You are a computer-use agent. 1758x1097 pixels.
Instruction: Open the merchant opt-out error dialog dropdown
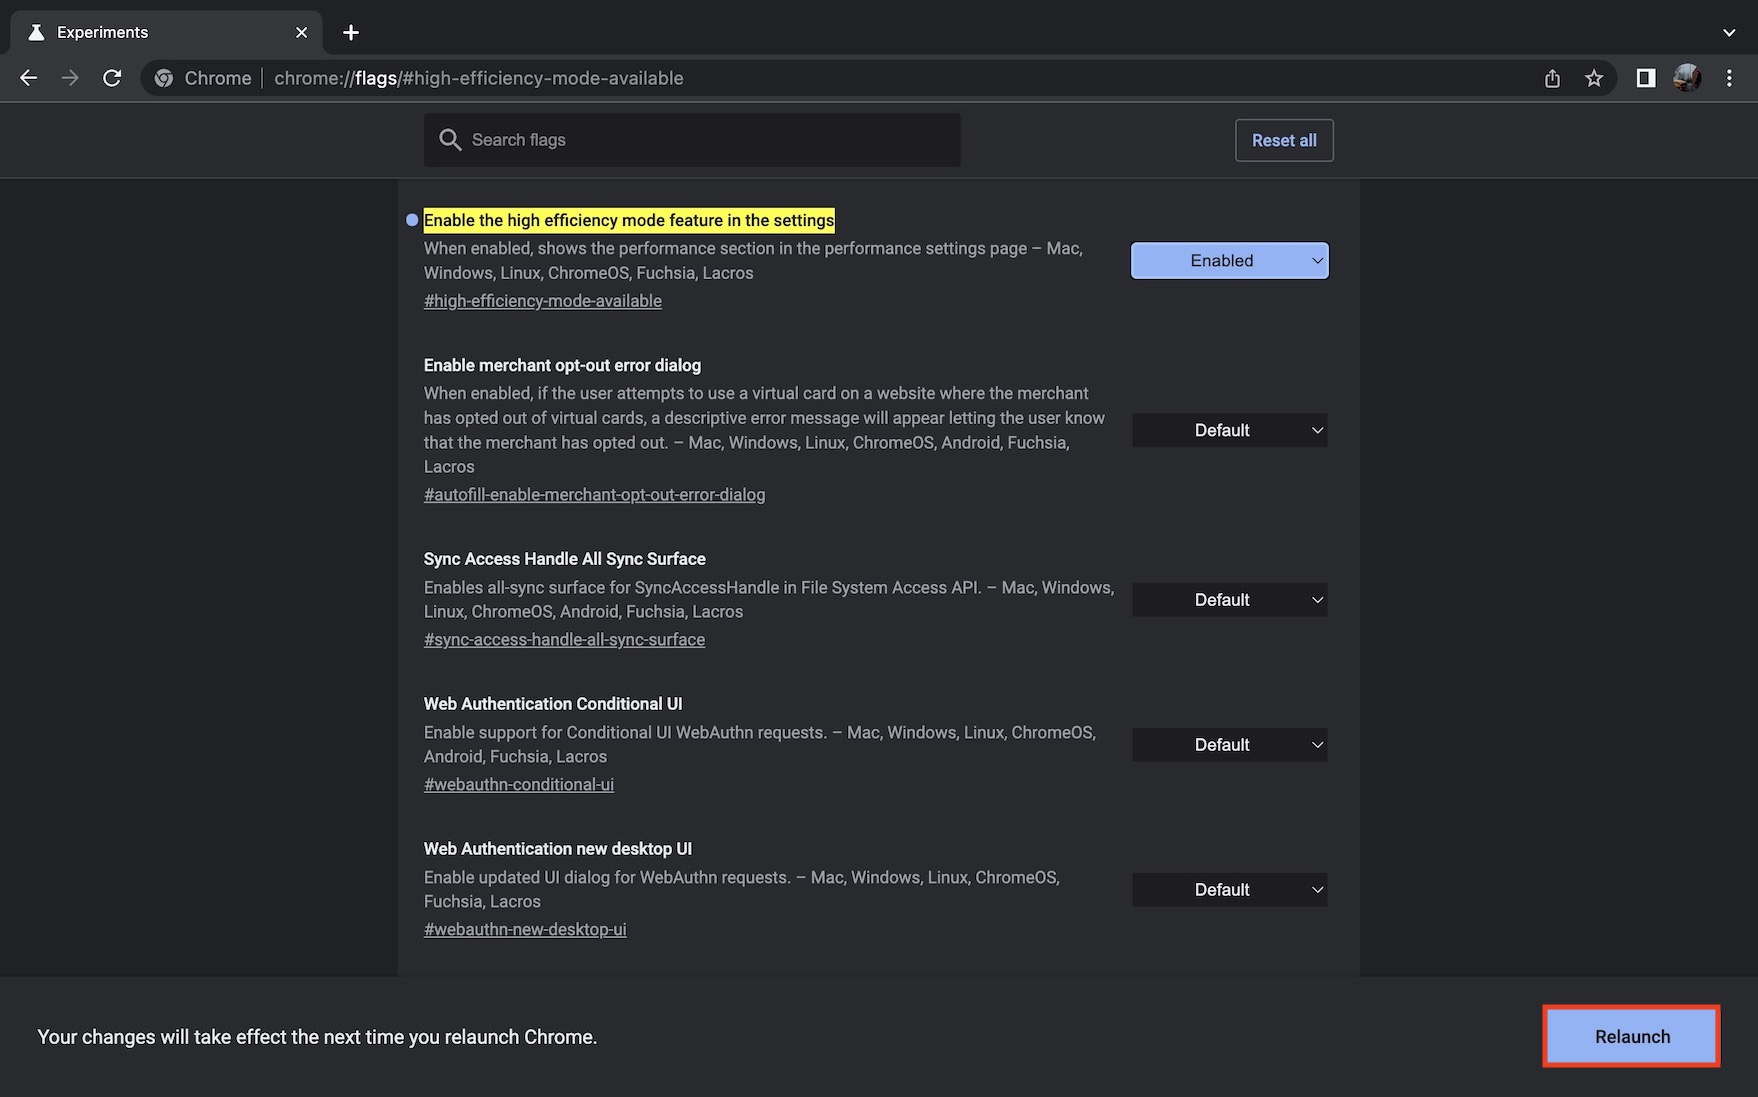click(x=1229, y=430)
